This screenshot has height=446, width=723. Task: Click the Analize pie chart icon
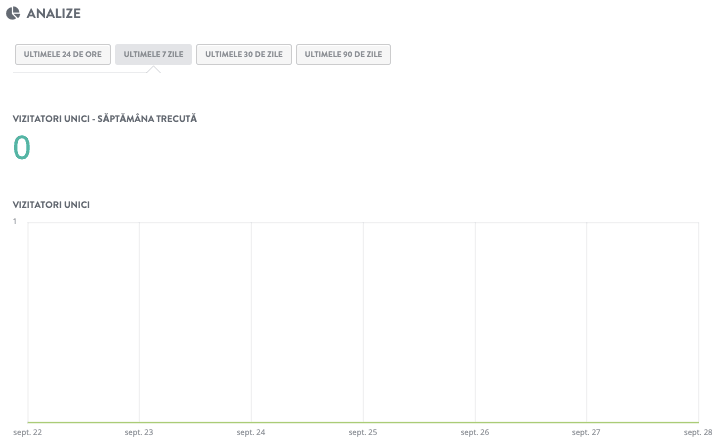point(13,14)
